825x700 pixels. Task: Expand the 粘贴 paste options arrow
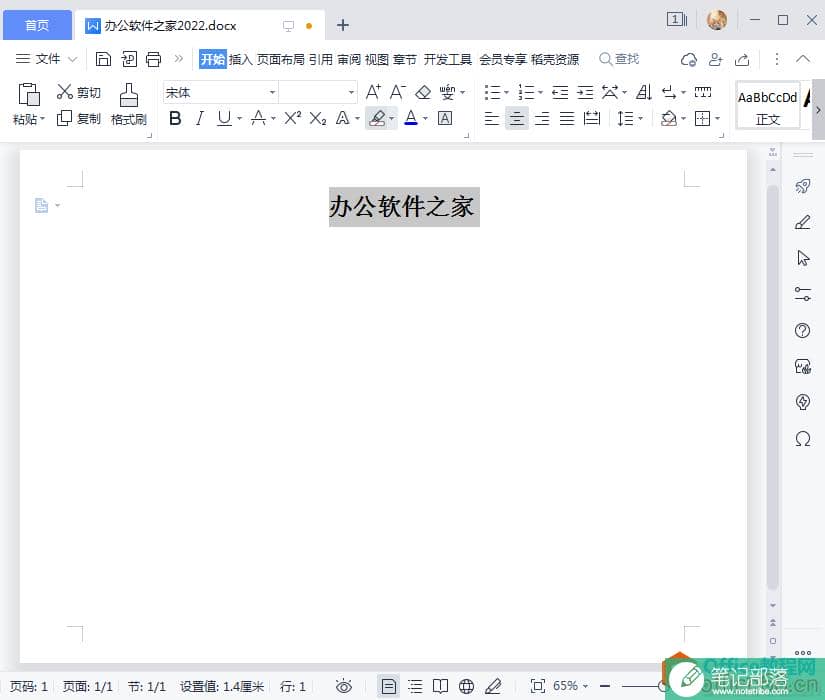pyautogui.click(x=43, y=119)
